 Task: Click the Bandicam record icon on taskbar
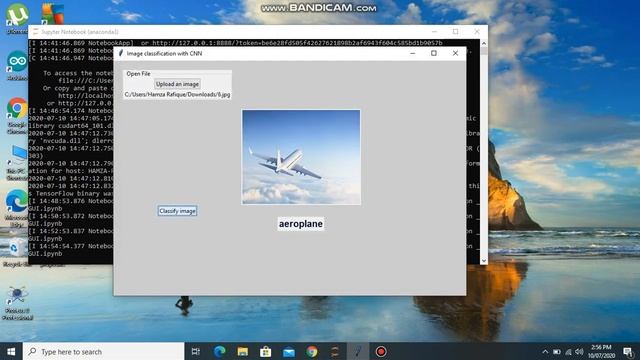[x=381, y=351]
